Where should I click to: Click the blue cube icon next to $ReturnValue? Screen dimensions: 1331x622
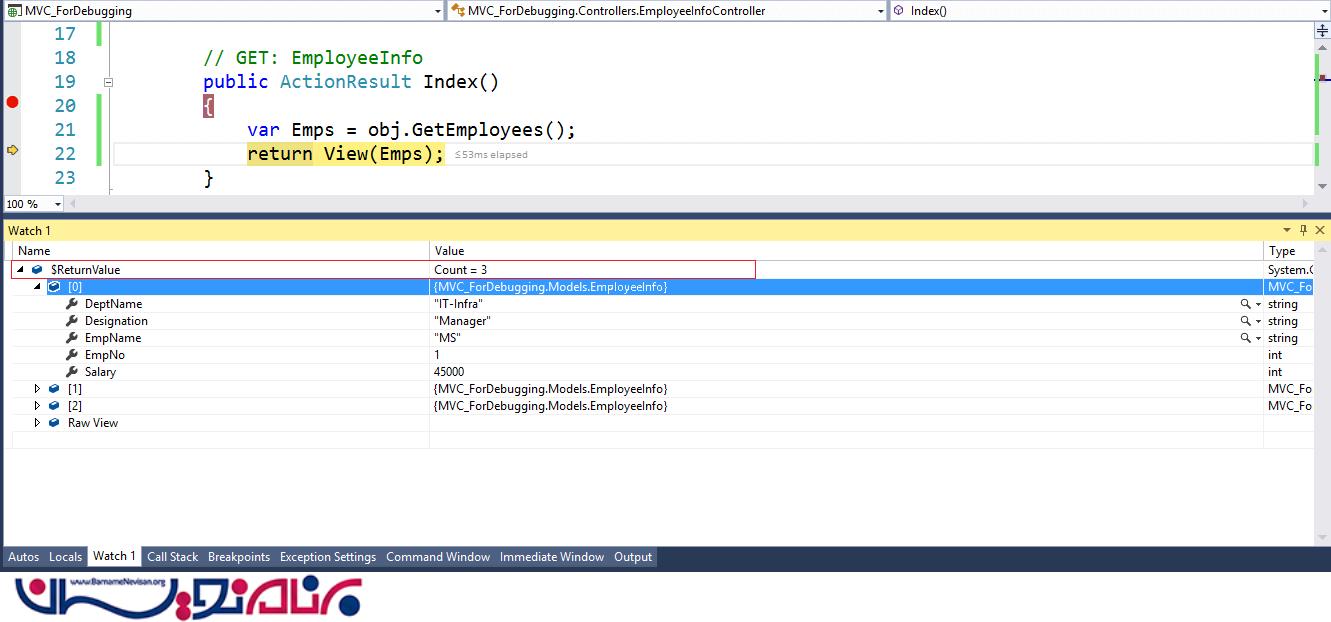pos(37,270)
